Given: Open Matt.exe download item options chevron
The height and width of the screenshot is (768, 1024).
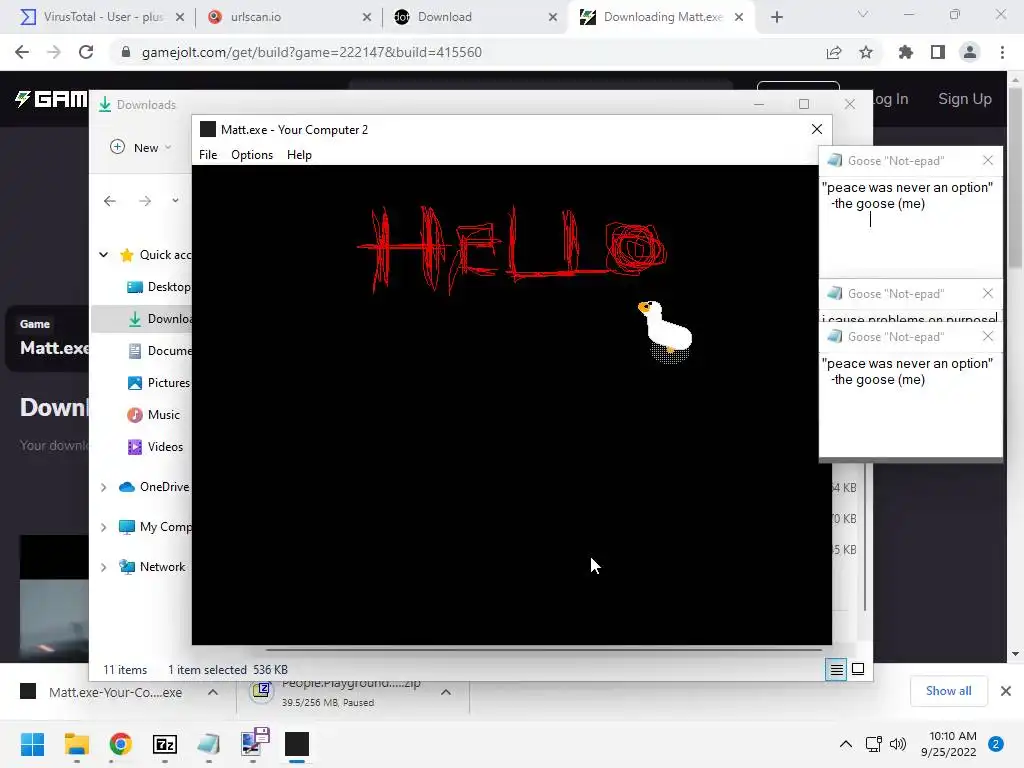Looking at the screenshot, I should [x=213, y=692].
